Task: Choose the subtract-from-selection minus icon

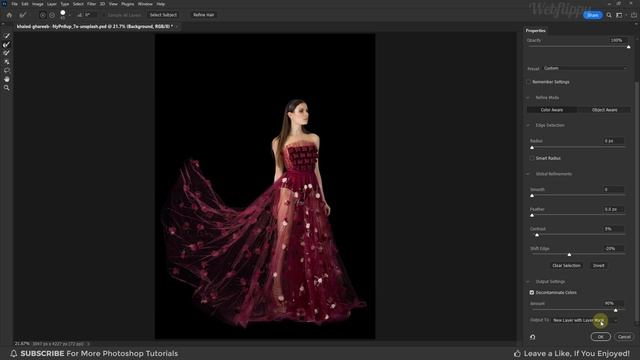Action: [52, 15]
